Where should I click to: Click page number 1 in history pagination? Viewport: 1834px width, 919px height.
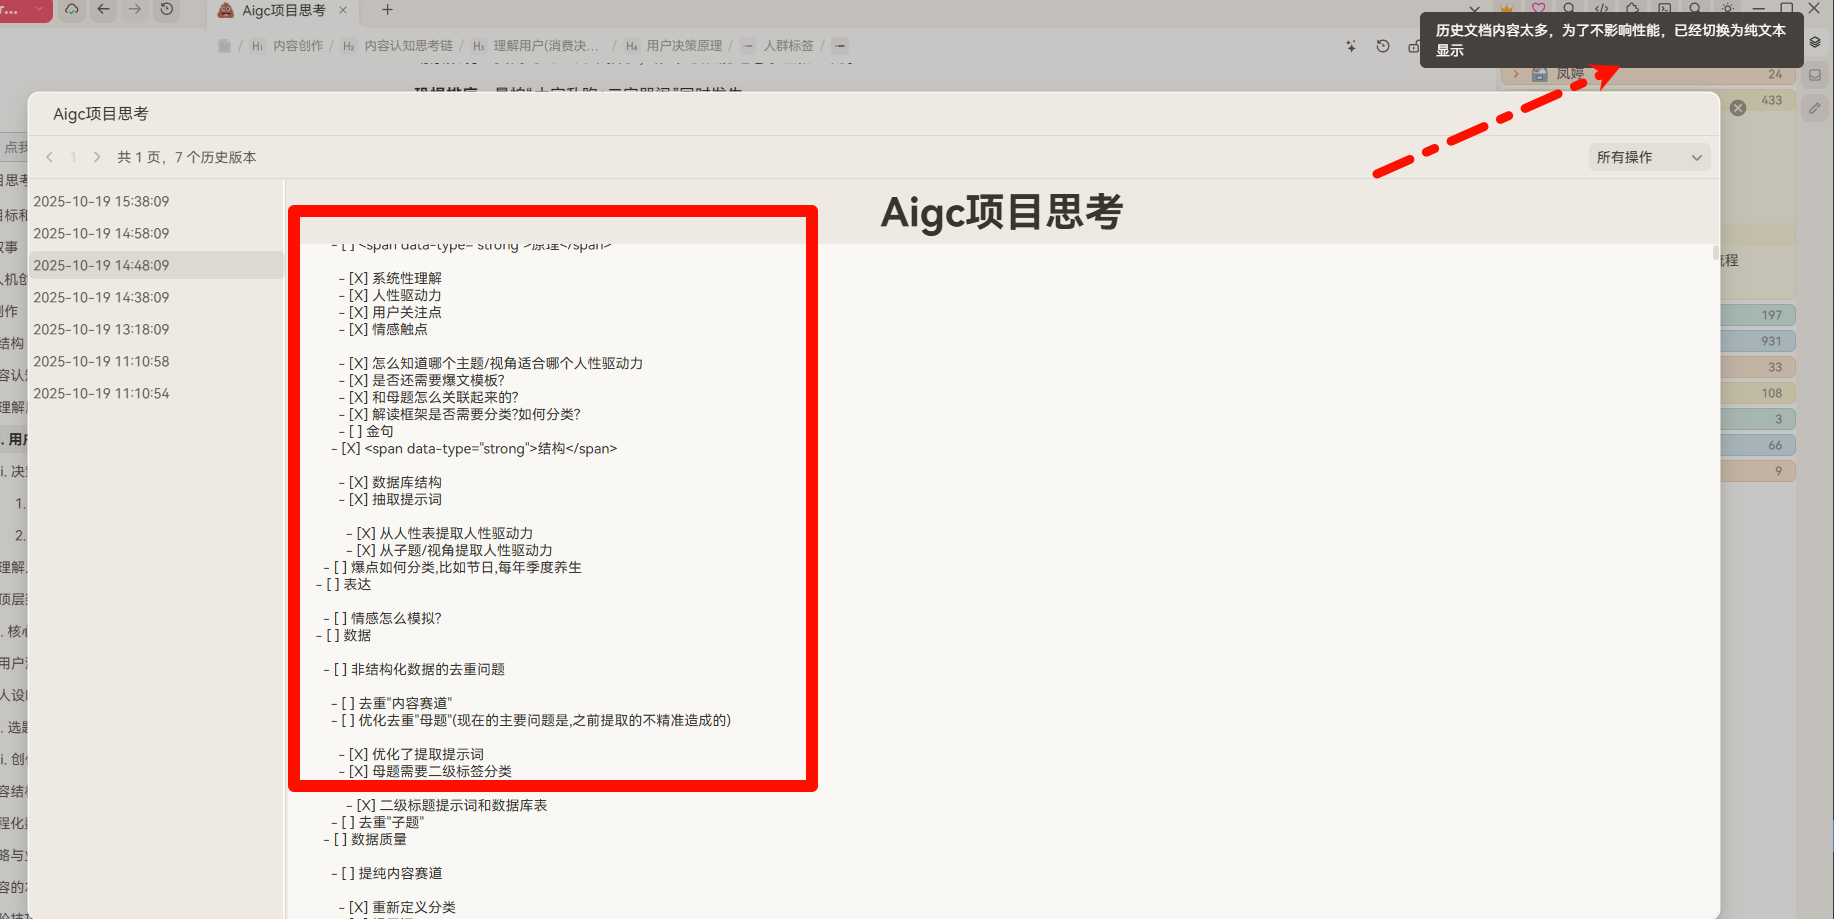coord(73,157)
